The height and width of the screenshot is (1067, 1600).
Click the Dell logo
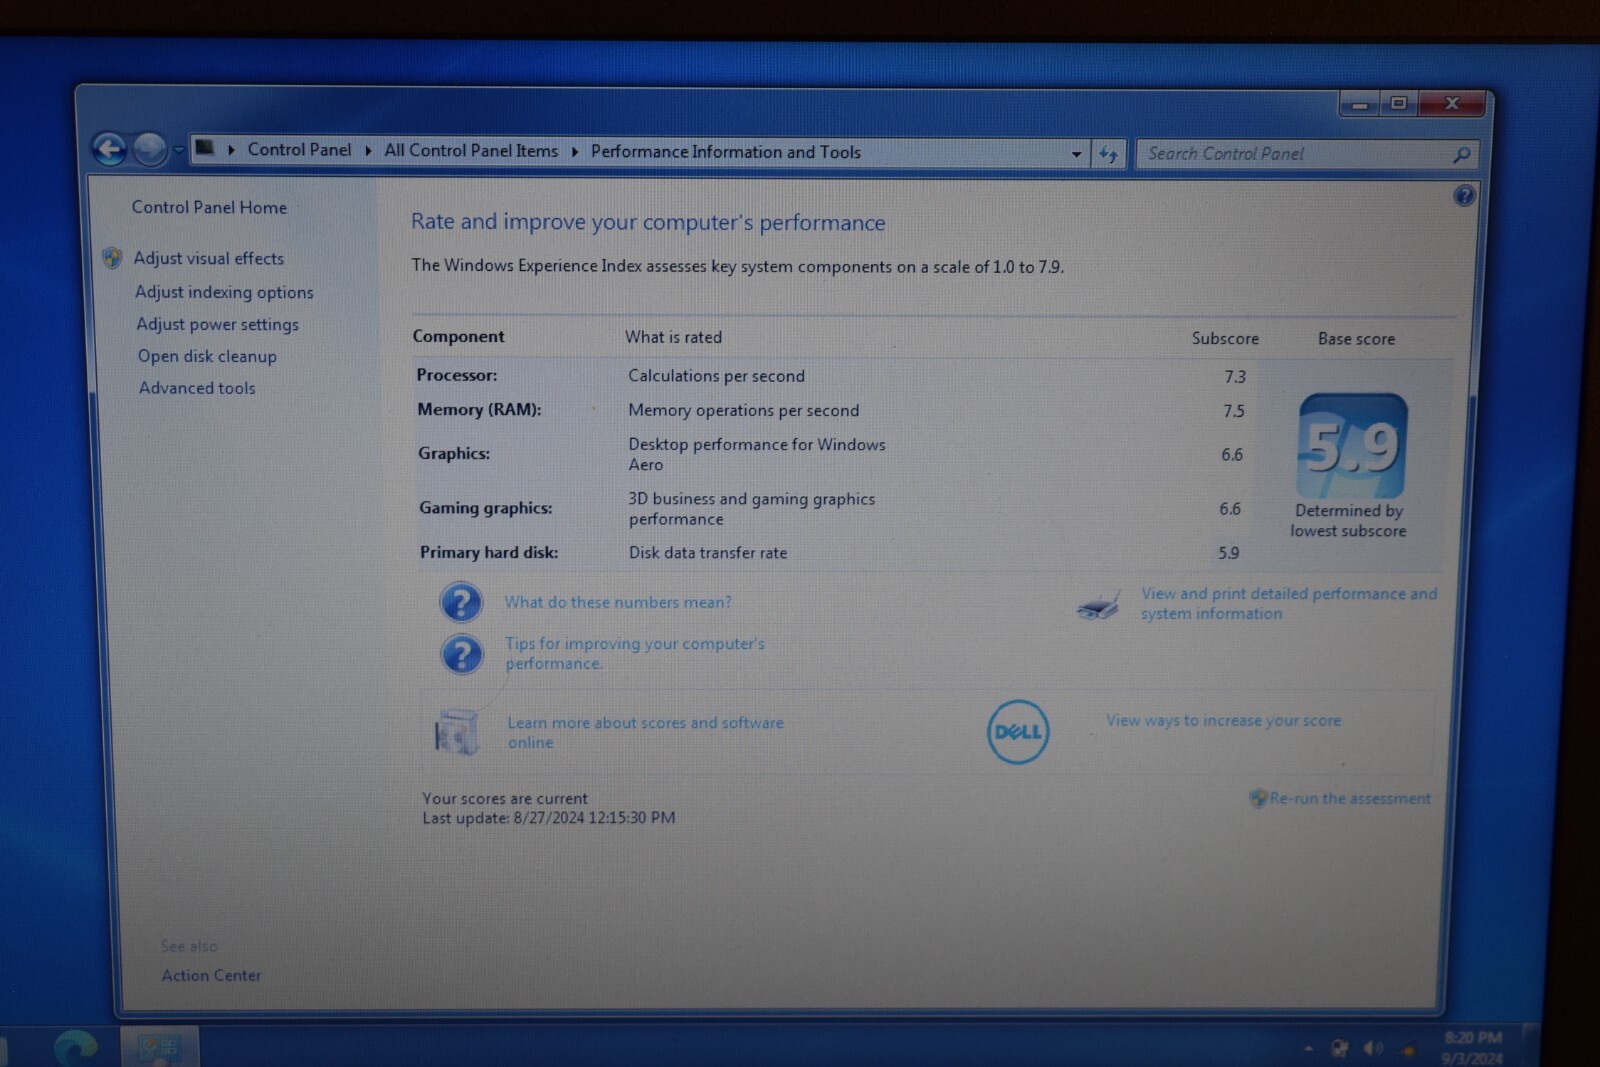[x=1018, y=732]
